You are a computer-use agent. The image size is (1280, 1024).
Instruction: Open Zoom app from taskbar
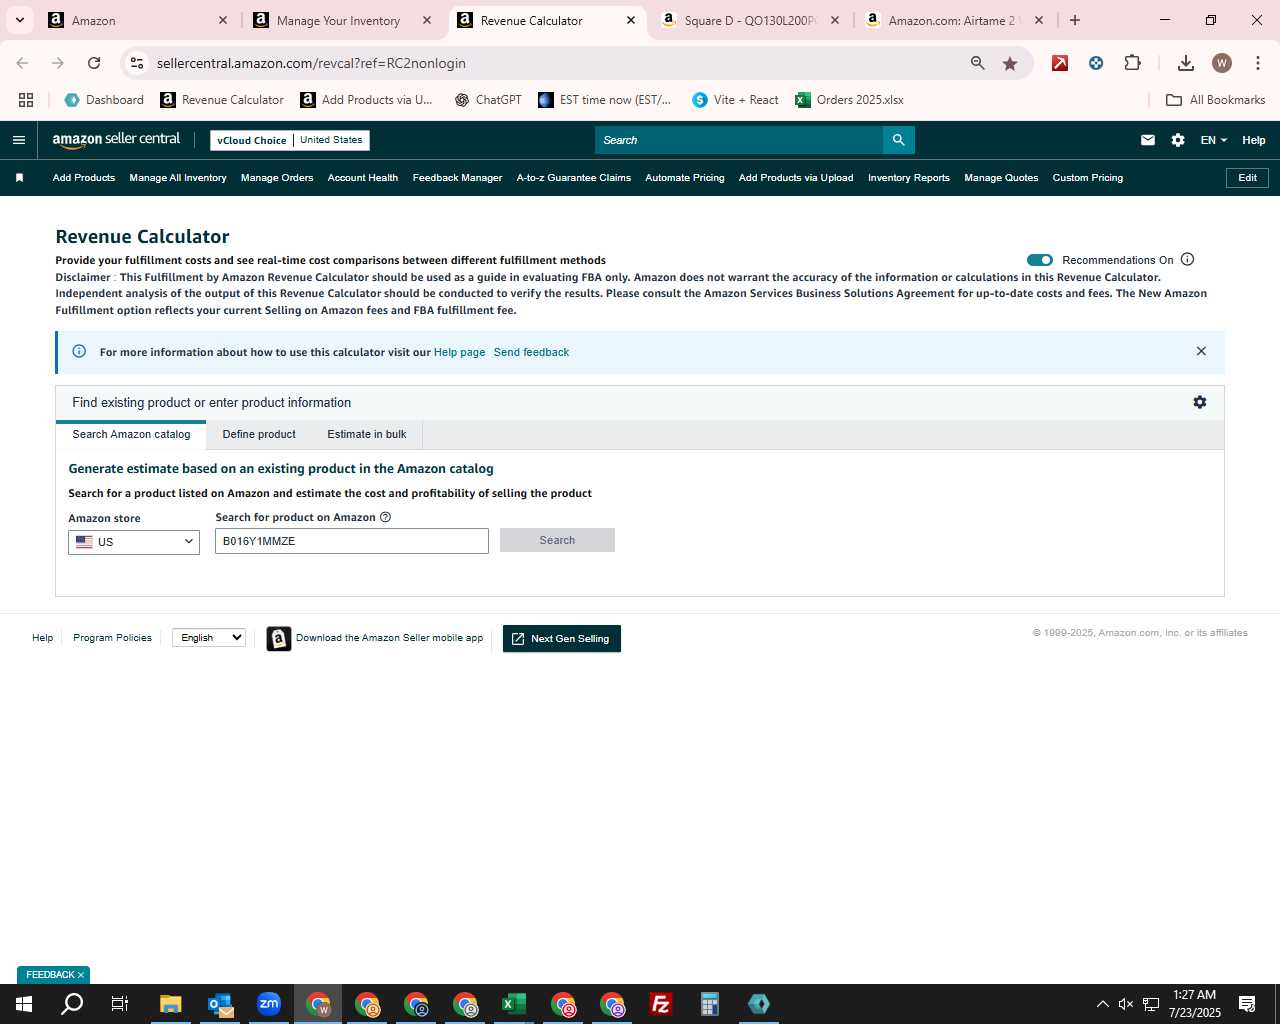tap(269, 1004)
